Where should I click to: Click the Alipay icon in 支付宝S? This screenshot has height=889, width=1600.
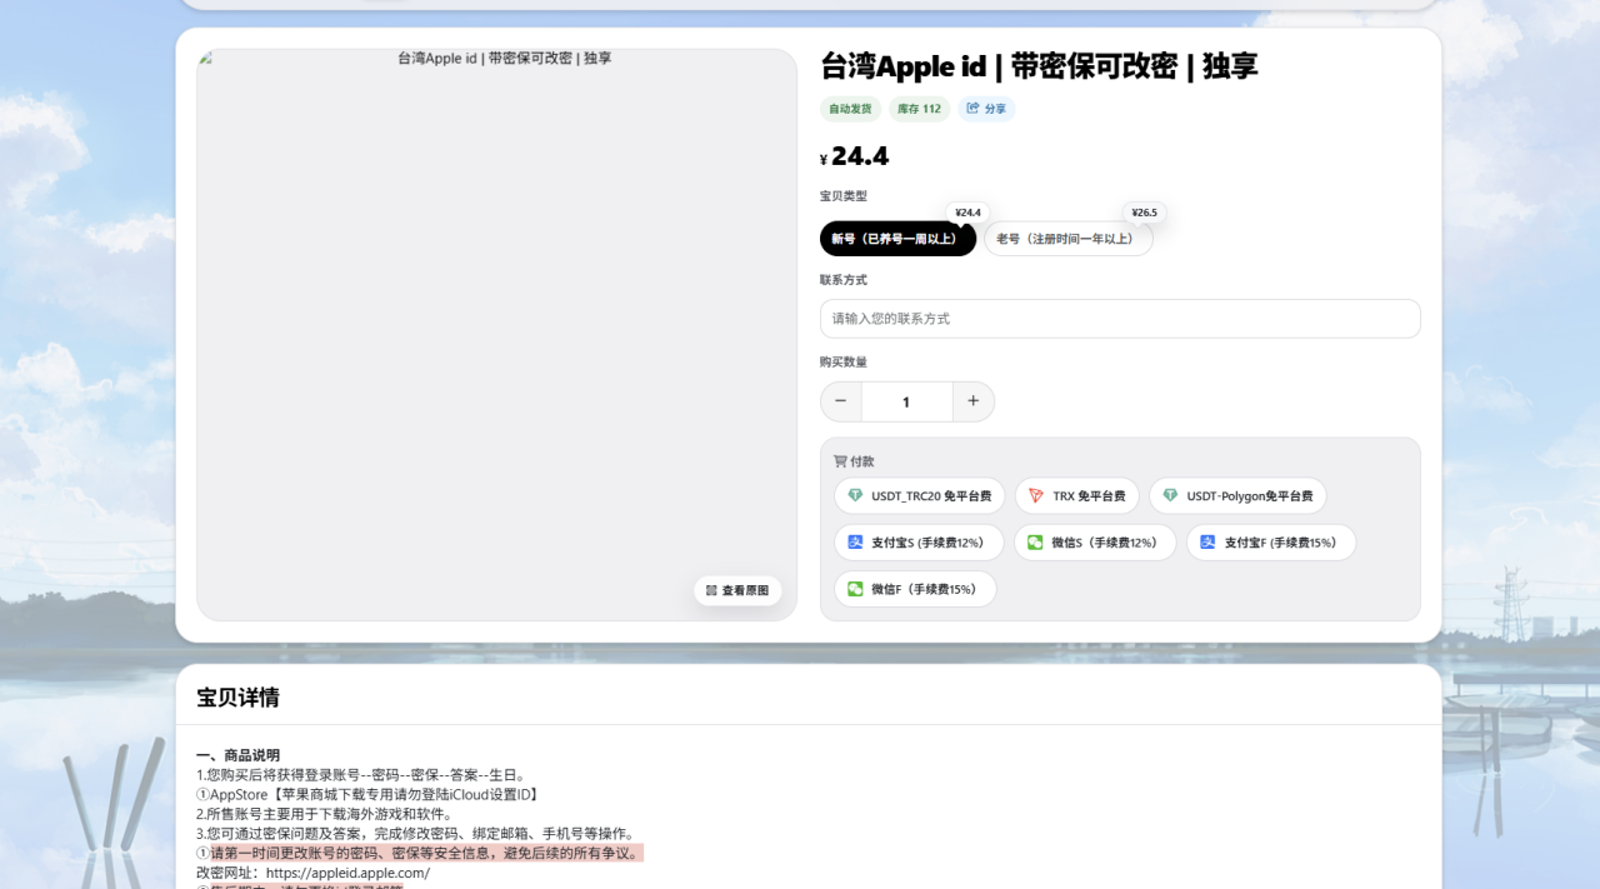(855, 542)
